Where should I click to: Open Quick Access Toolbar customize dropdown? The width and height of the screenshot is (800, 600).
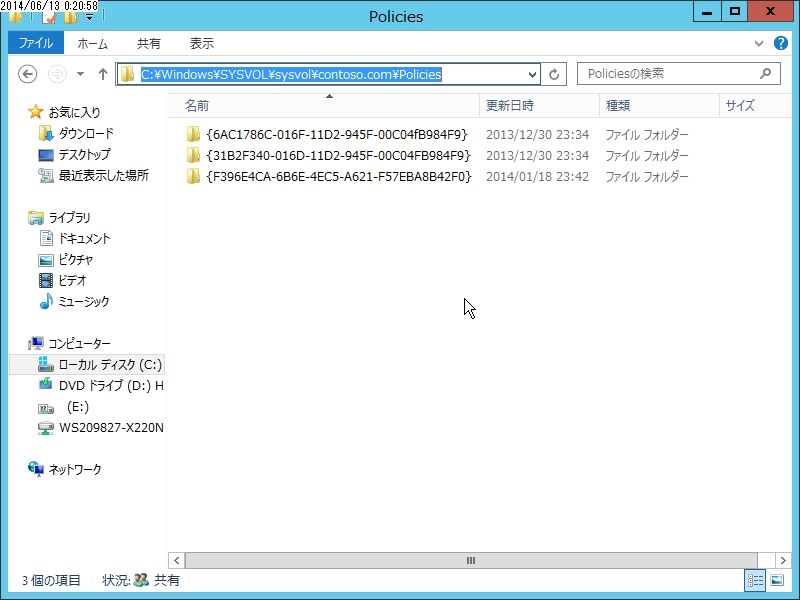pos(89,17)
